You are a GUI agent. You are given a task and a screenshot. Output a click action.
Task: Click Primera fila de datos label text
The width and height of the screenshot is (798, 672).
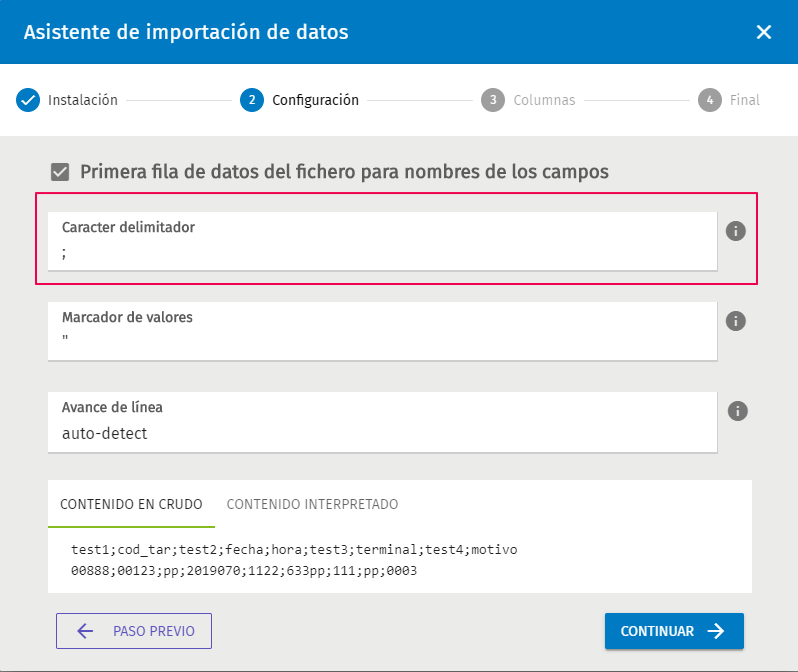(x=345, y=172)
